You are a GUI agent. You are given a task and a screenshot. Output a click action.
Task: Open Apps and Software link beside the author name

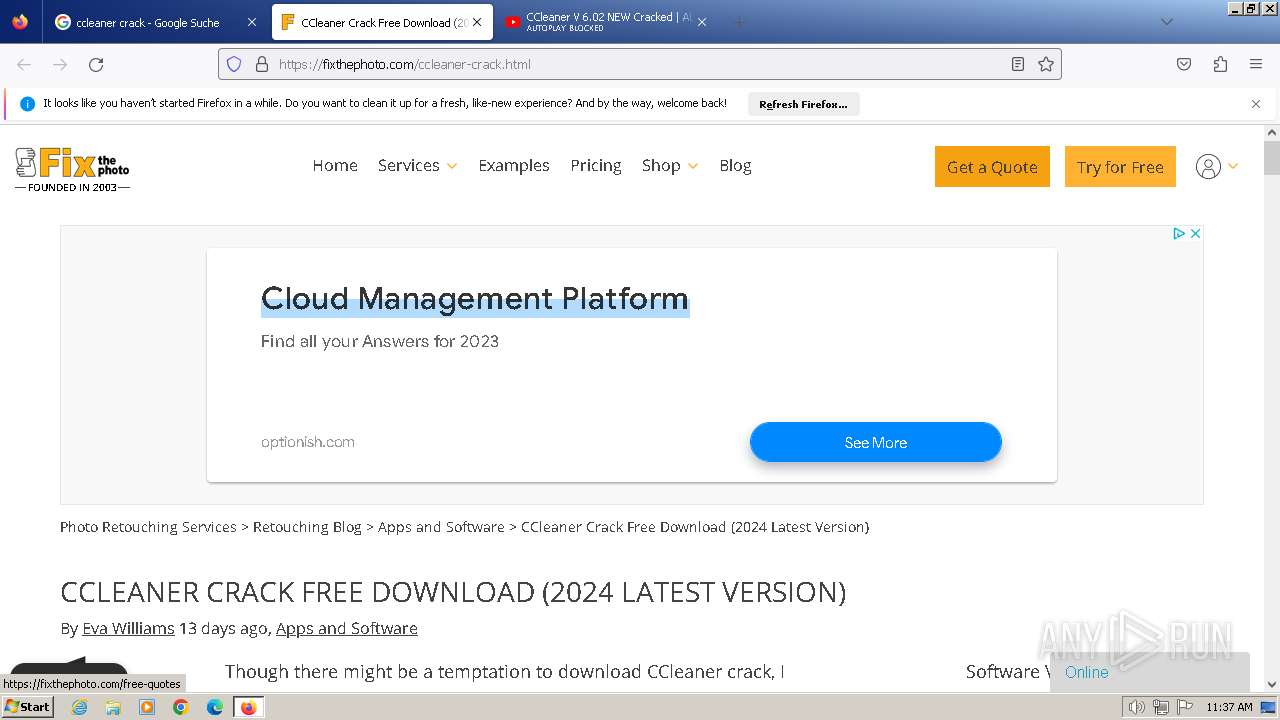[347, 628]
